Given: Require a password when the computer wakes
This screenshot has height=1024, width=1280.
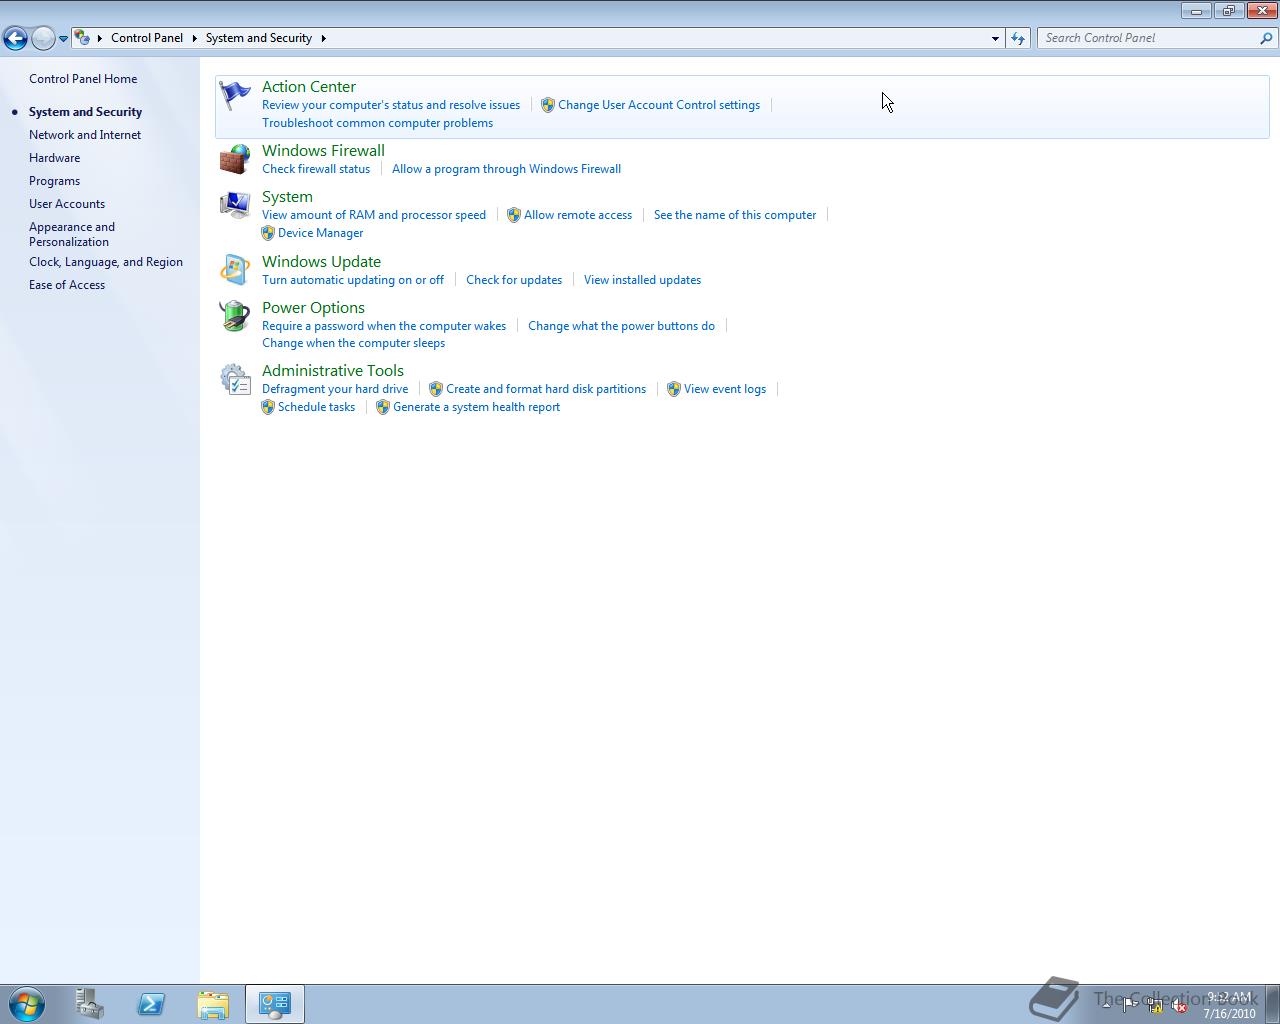Looking at the screenshot, I should pyautogui.click(x=384, y=326).
